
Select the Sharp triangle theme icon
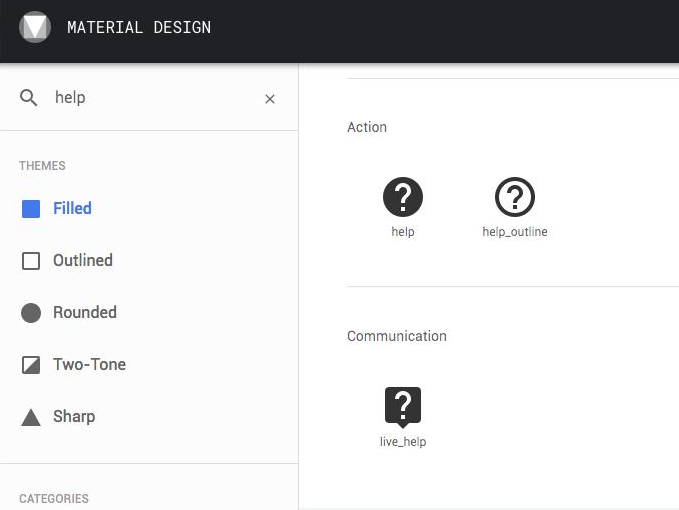click(31, 417)
